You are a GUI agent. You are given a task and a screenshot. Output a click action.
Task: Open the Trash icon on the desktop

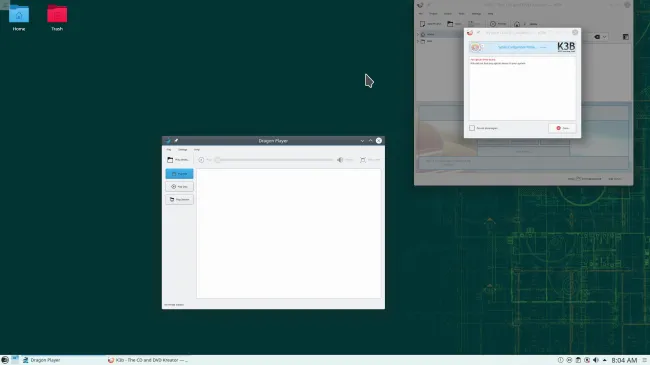(57, 18)
